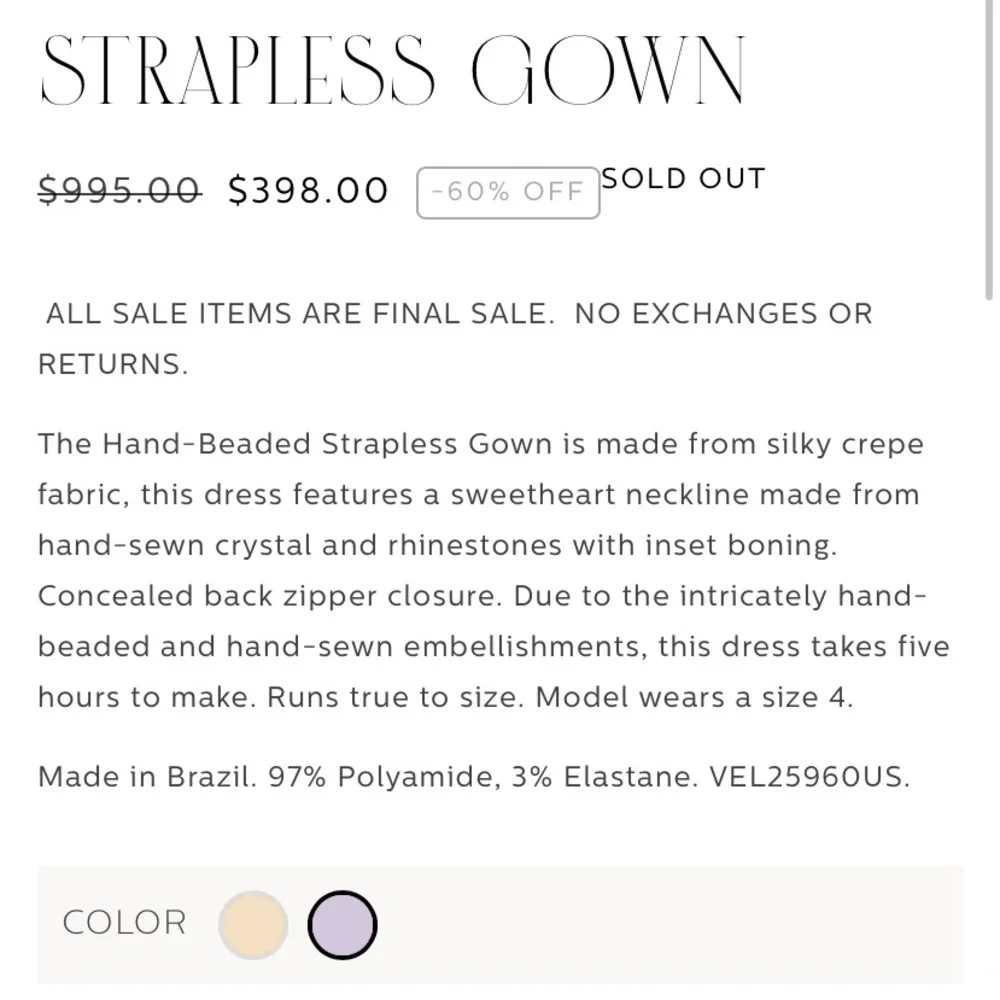Click the 'Made in Brazil' text
Viewport: 1000px width, 1000px height.
coord(148,777)
